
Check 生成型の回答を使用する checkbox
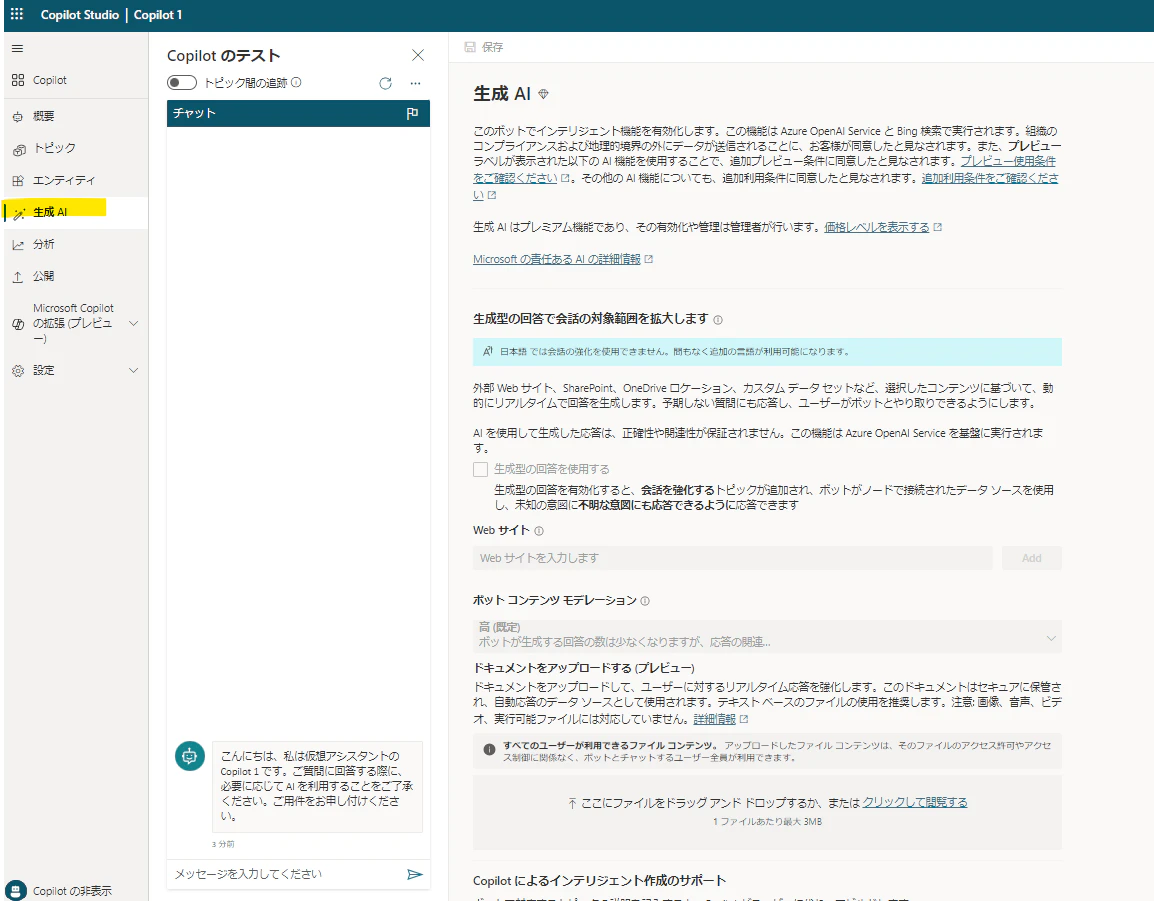coord(481,470)
